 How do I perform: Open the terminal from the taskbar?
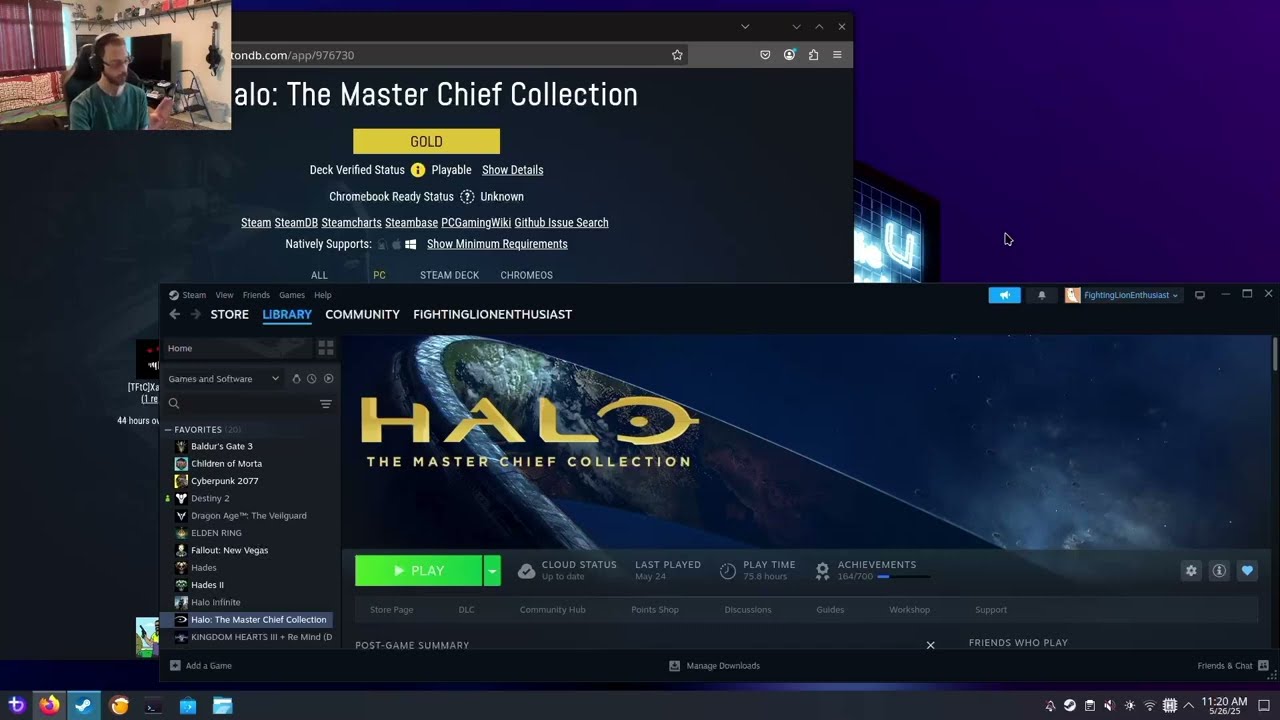(x=153, y=706)
